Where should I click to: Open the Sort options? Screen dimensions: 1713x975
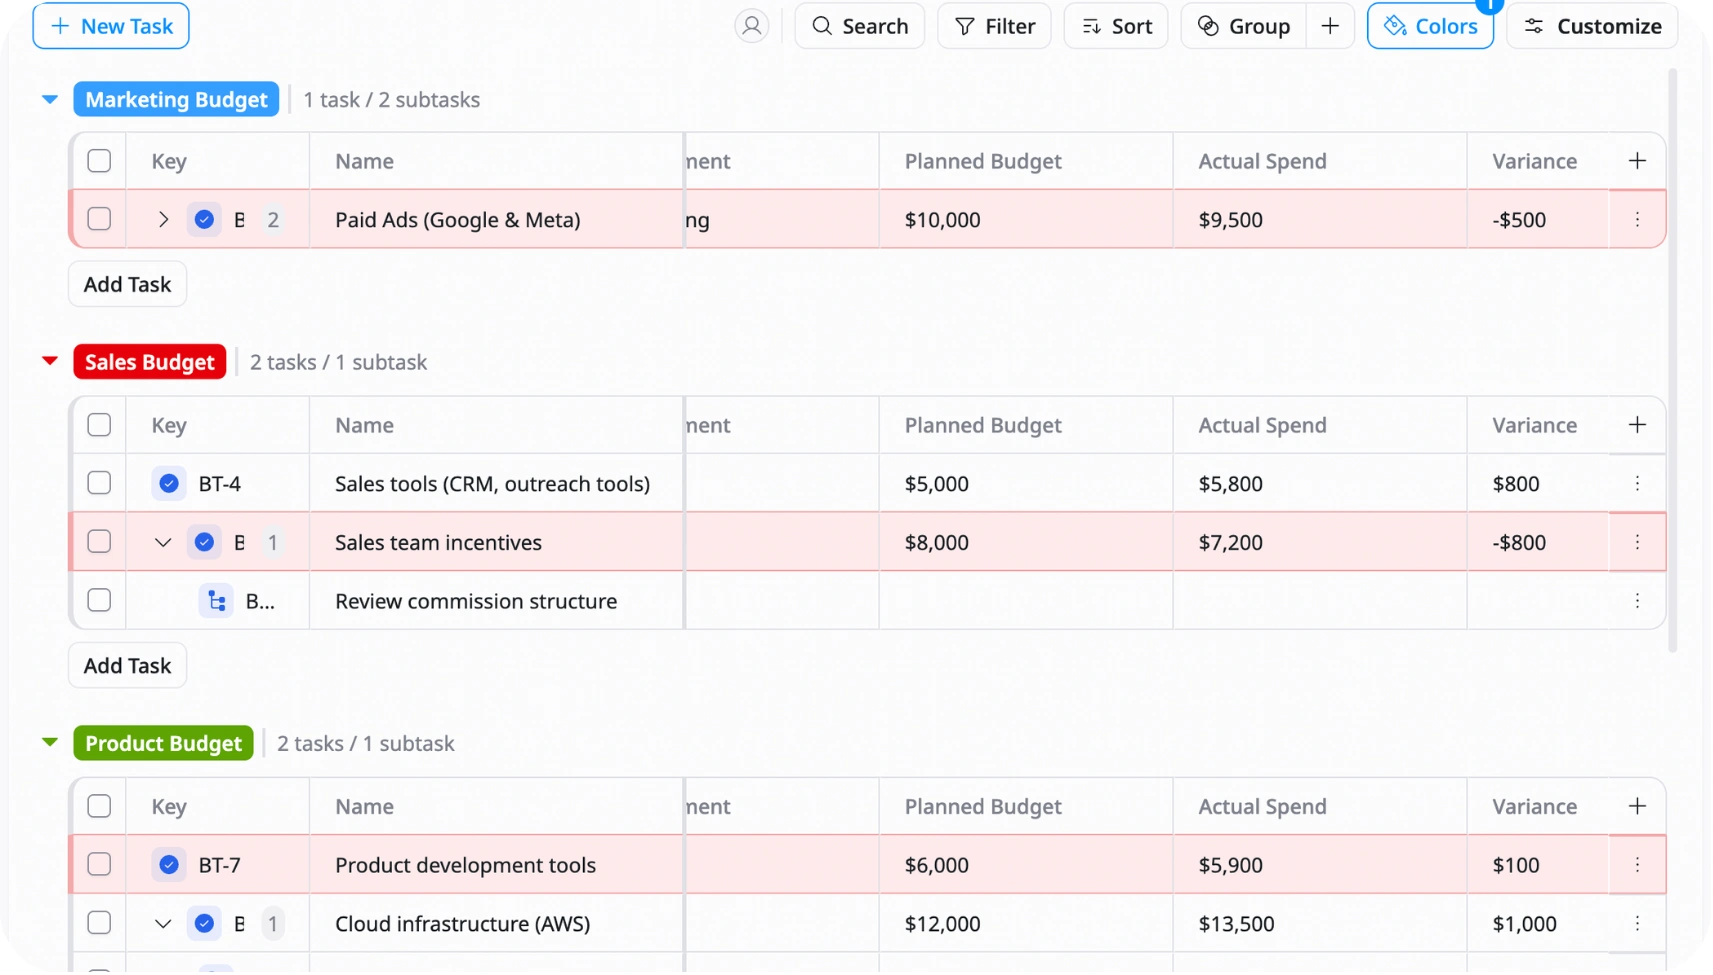[x=1116, y=26]
